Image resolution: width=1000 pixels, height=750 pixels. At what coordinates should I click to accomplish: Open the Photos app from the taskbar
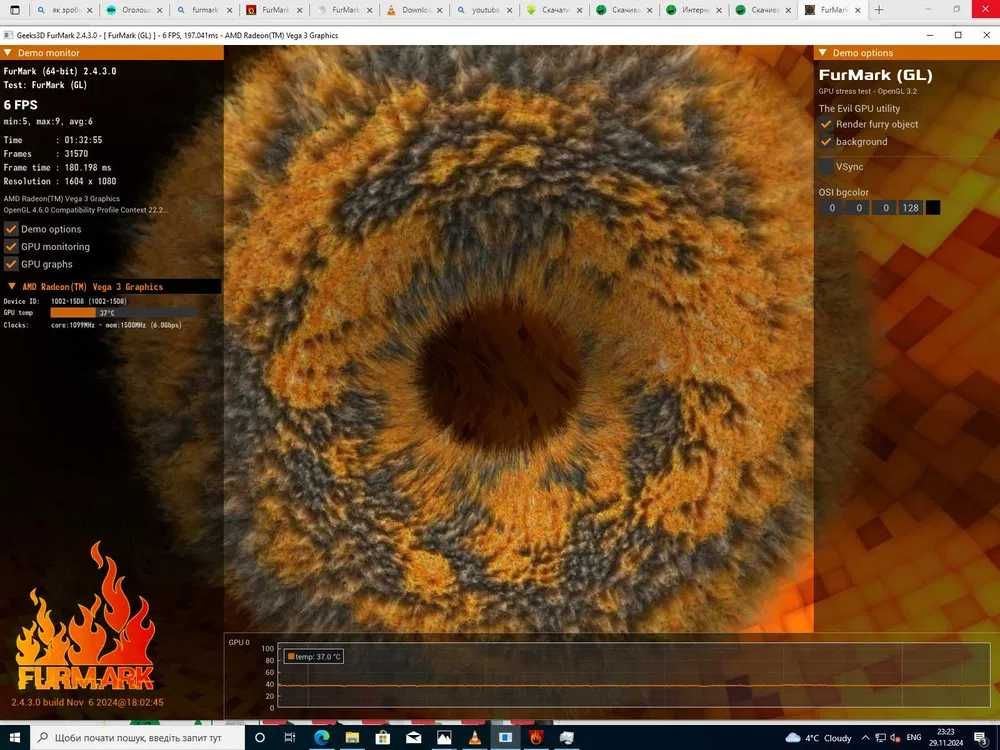(444, 738)
